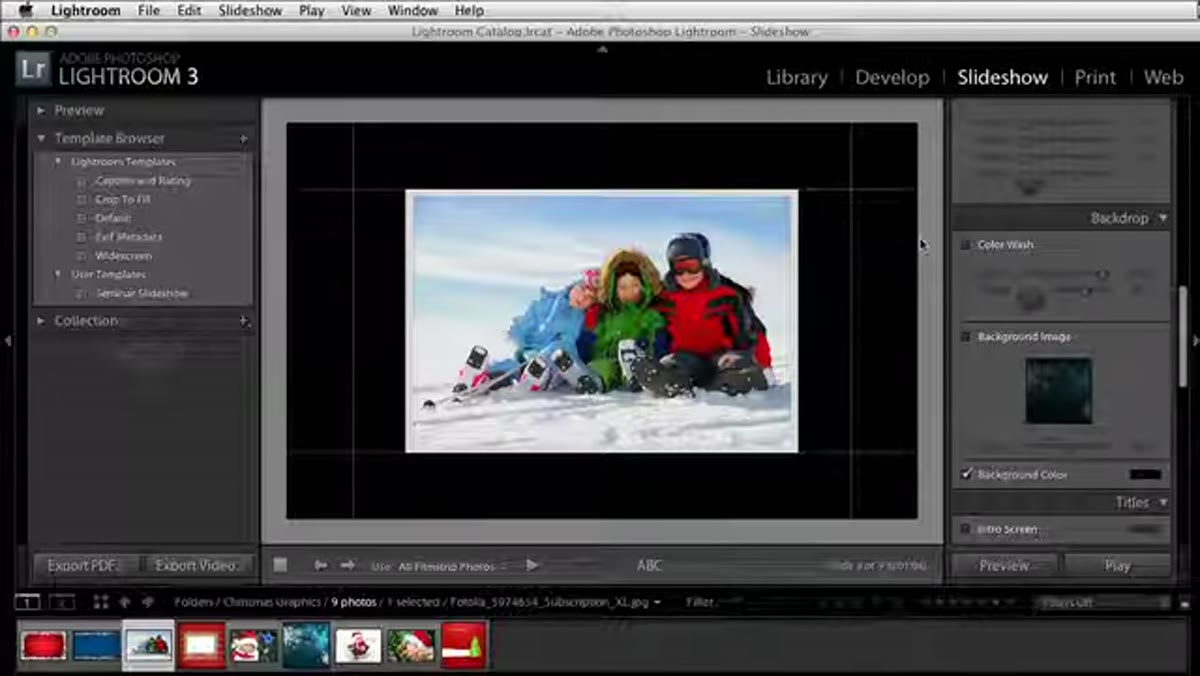Screen dimensions: 1200x676
Task: Enable the Color Wash checkbox
Action: tap(966, 245)
